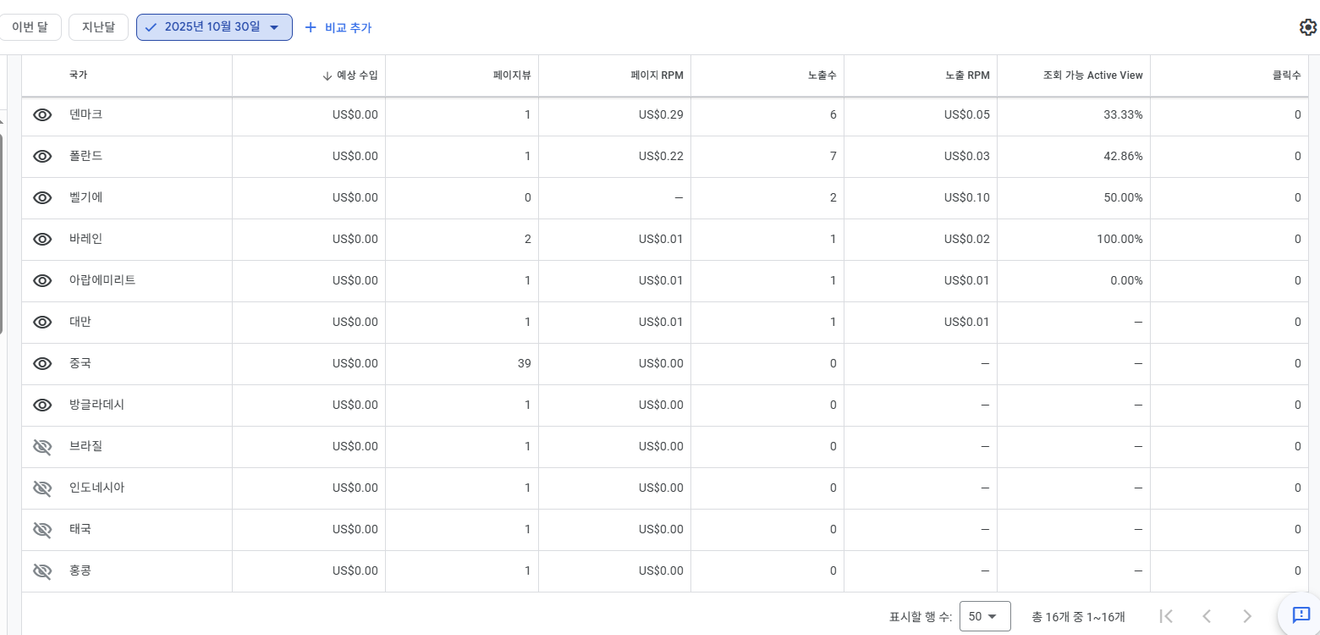Screen dimensions: 1320x635
Task: Go to the next page arrow
Action: pos(1247,616)
